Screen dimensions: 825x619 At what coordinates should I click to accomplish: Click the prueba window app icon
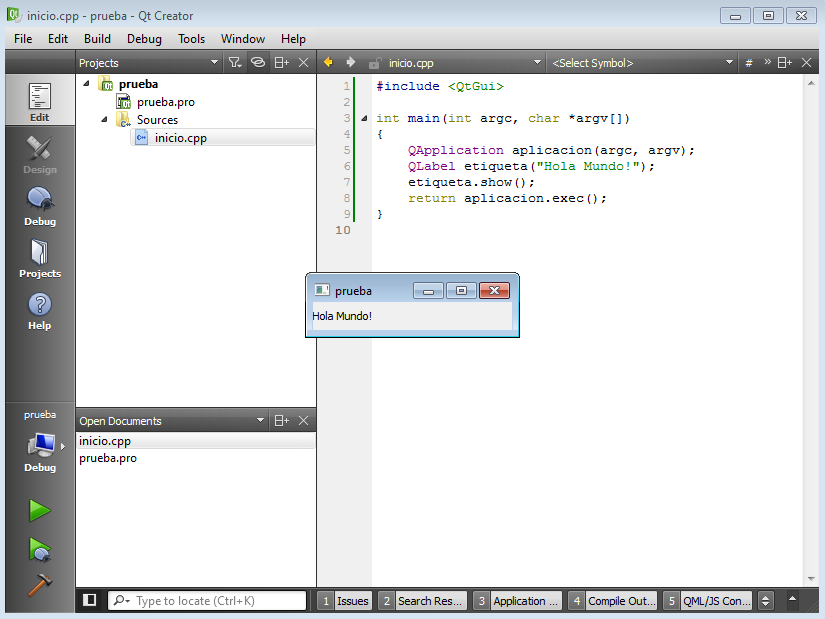pyautogui.click(x=321, y=290)
